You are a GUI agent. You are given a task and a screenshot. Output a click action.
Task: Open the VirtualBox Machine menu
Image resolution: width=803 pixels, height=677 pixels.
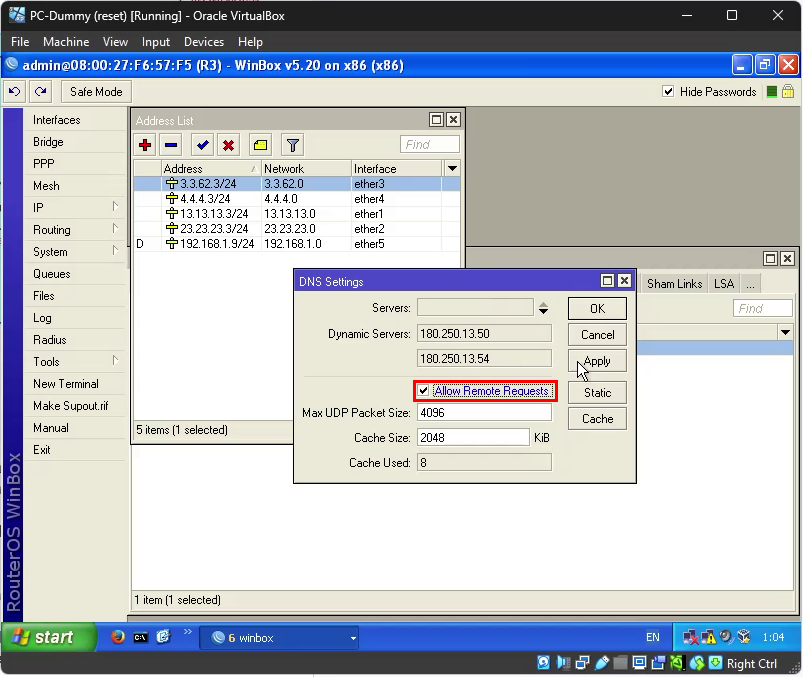pos(66,42)
